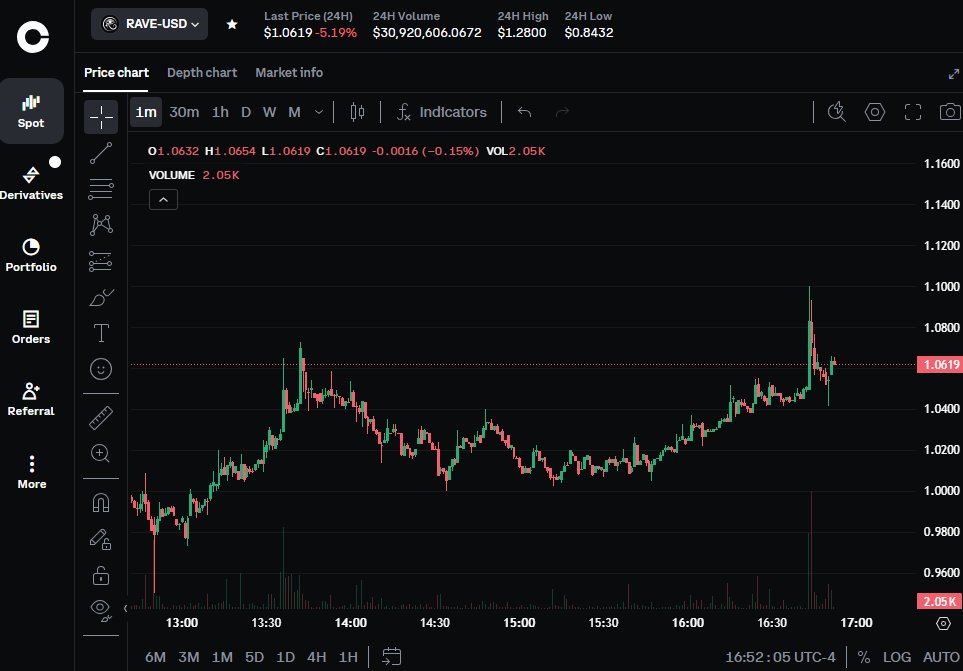The height and width of the screenshot is (671, 963).
Task: Select the 1h interval
Action: click(220, 112)
